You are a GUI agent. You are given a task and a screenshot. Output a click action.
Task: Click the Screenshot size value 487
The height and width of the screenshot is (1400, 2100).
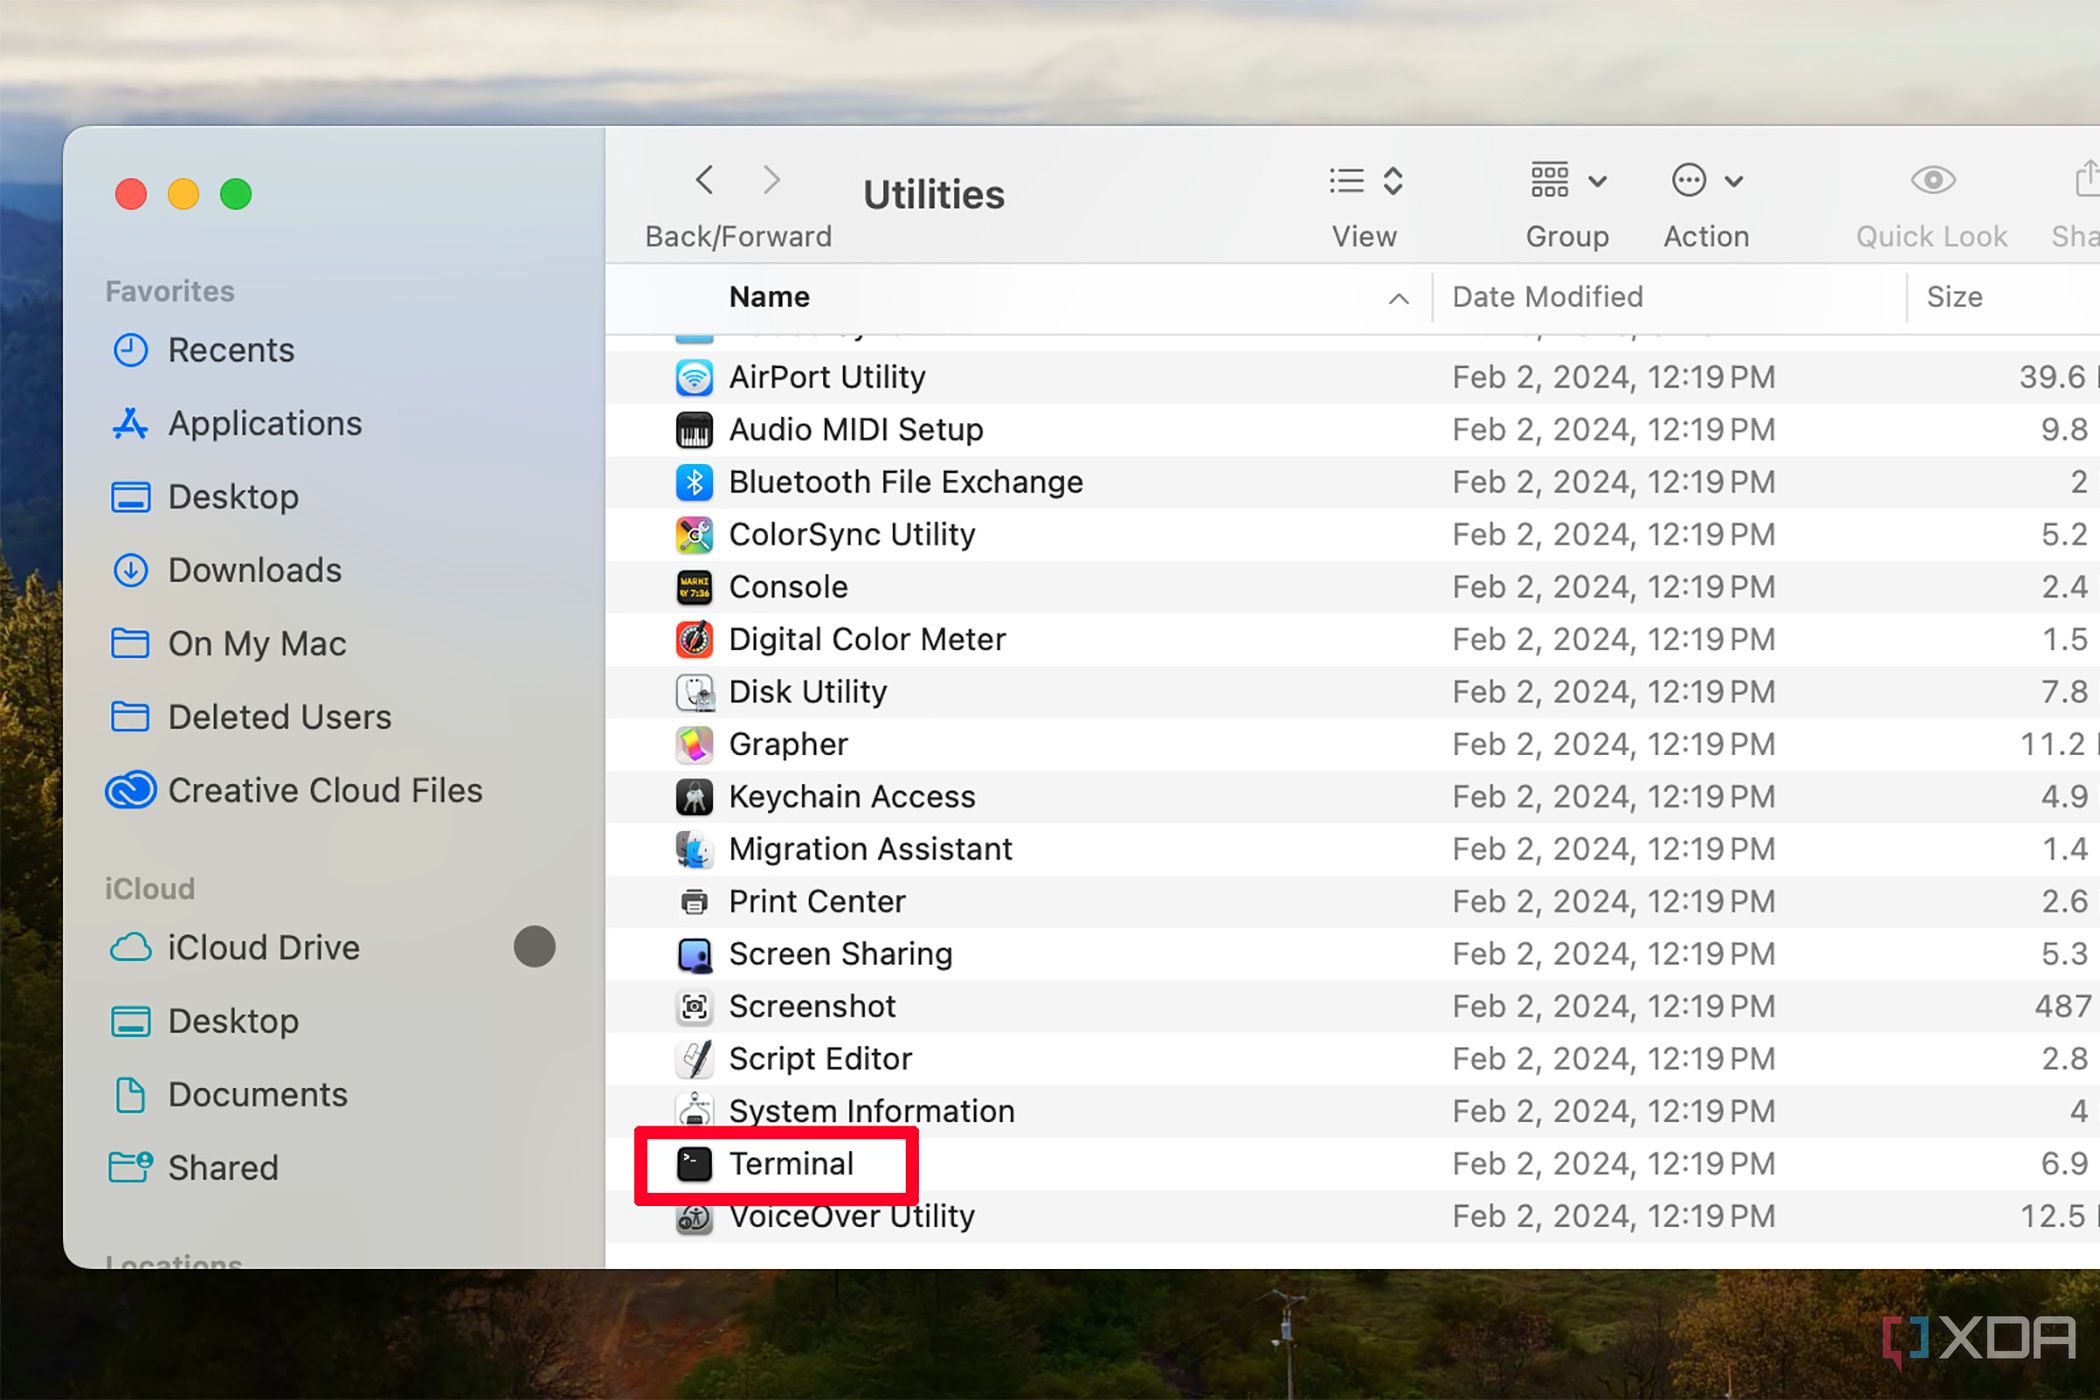[x=2061, y=1007]
